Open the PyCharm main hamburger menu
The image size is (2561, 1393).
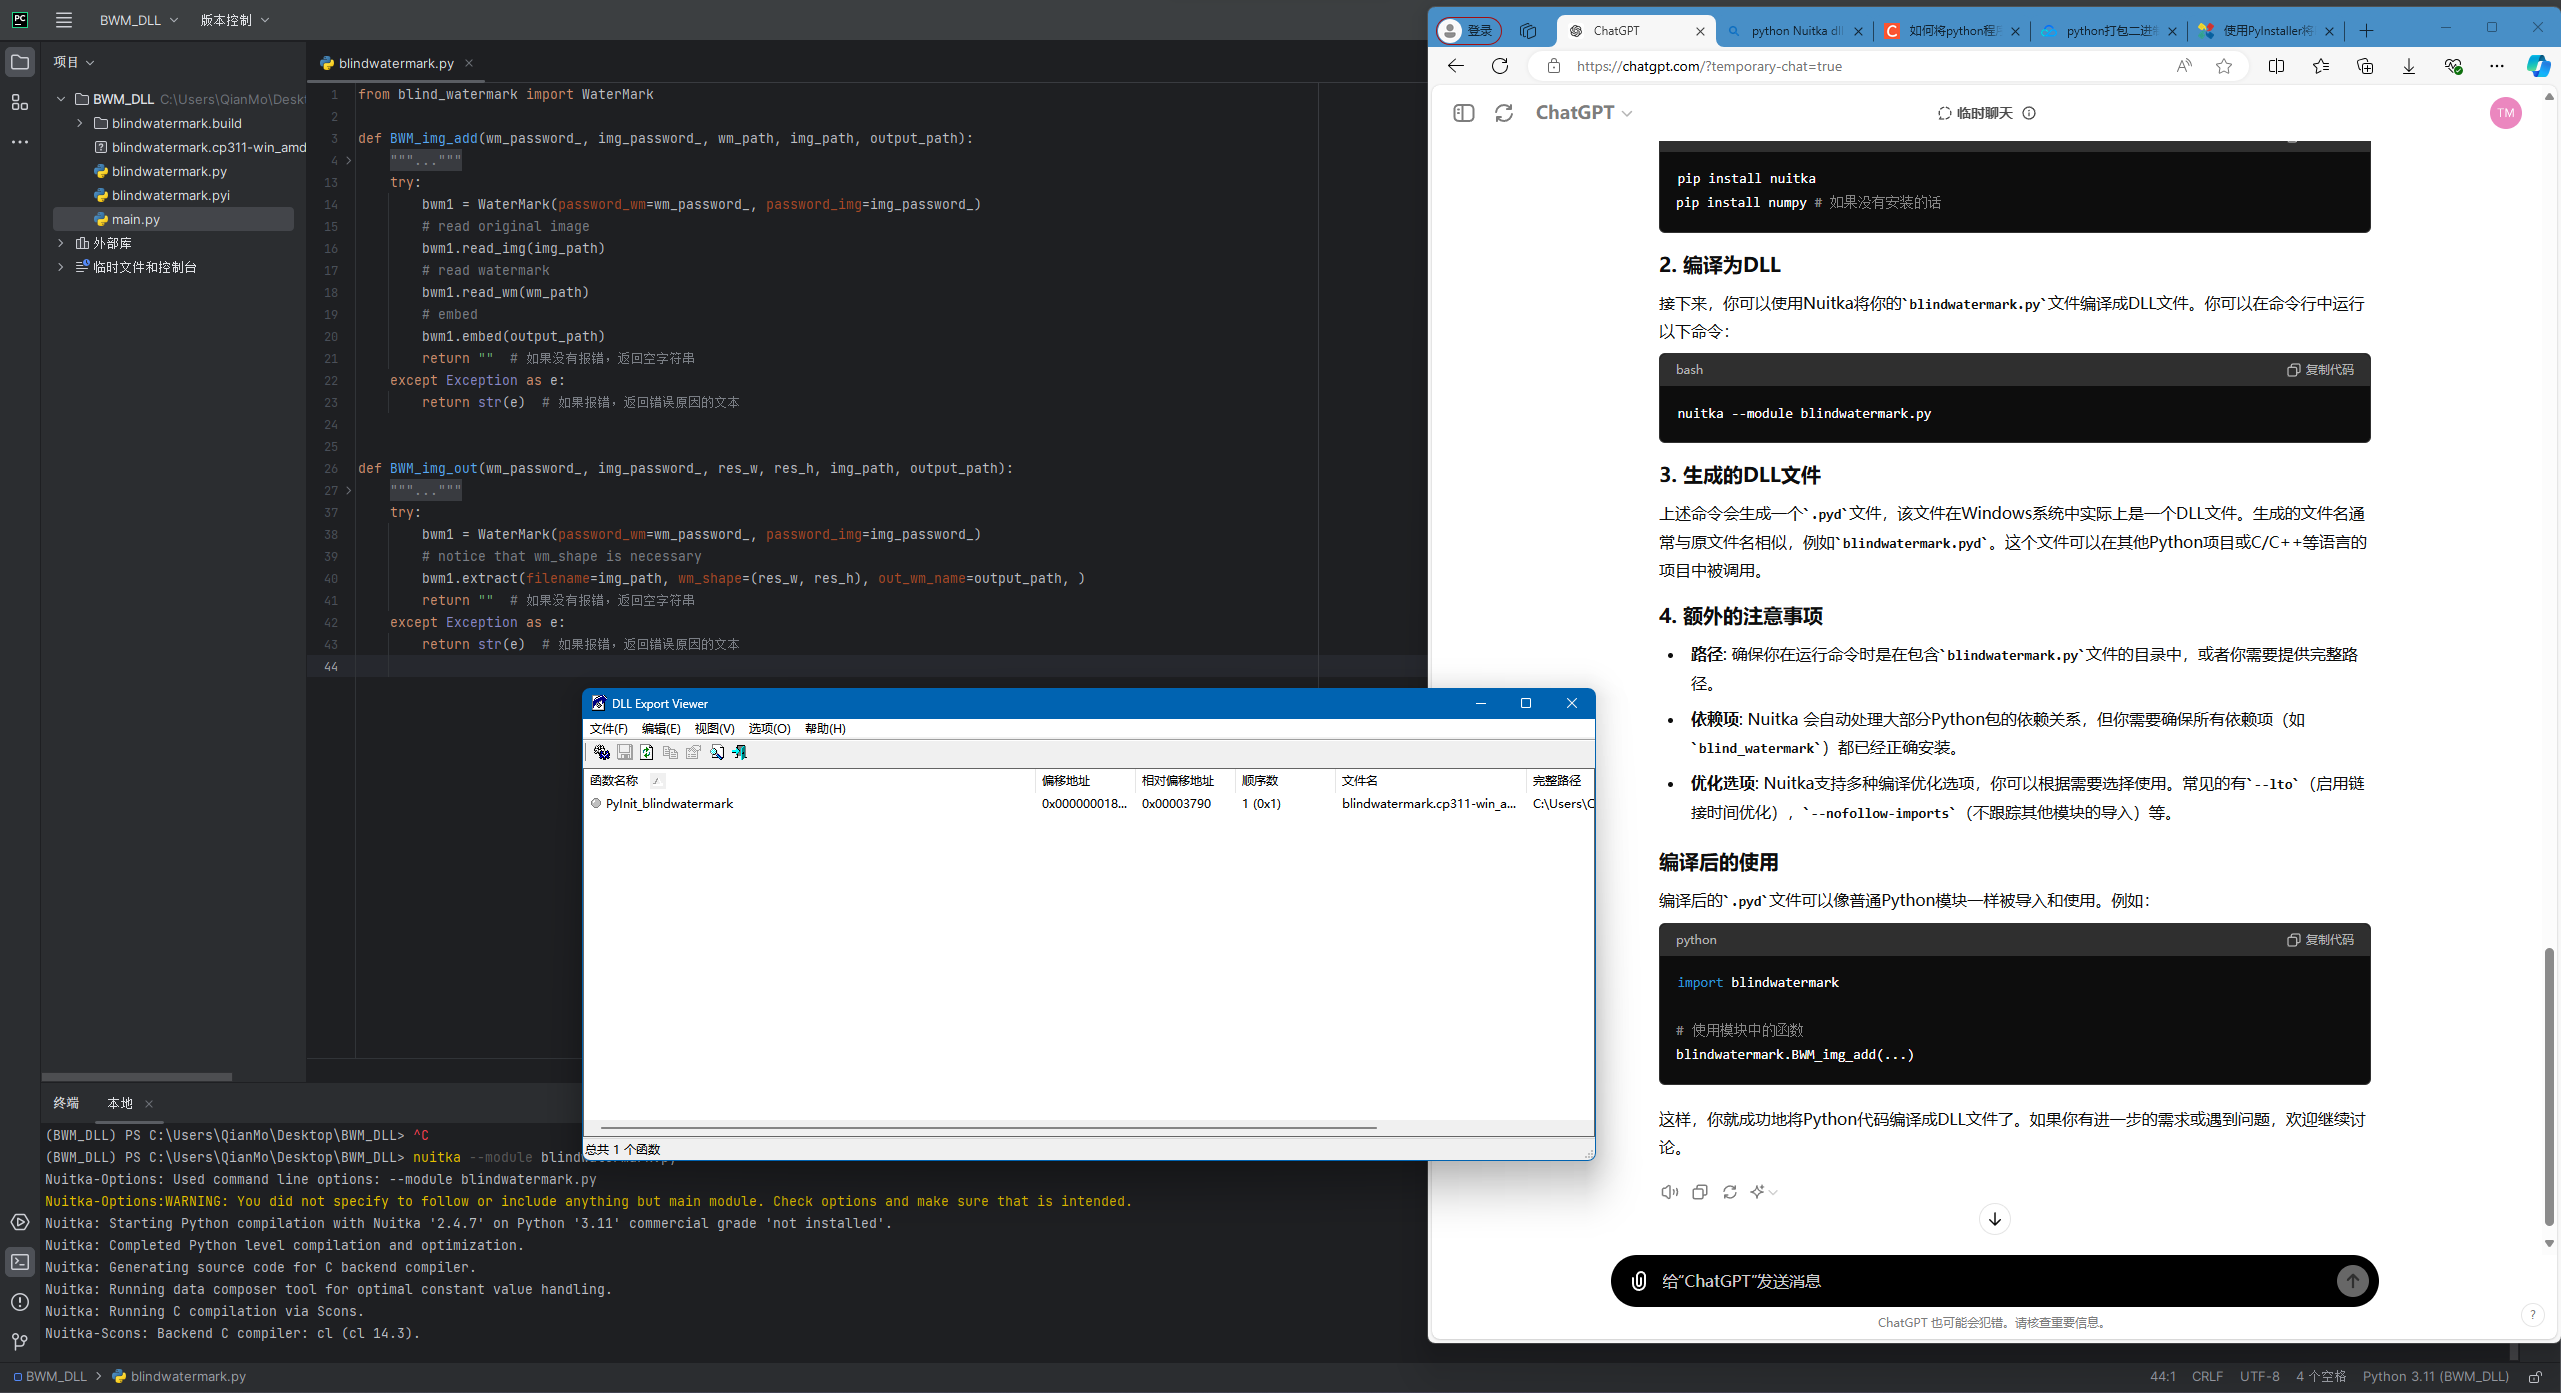tap(64, 20)
